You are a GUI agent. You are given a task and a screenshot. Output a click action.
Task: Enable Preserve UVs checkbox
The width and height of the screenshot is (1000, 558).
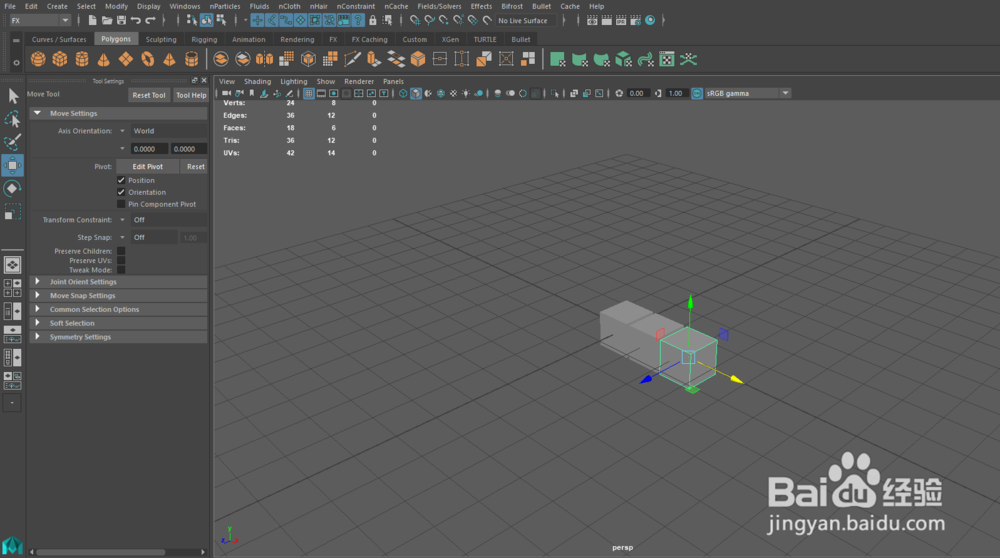pos(121,260)
